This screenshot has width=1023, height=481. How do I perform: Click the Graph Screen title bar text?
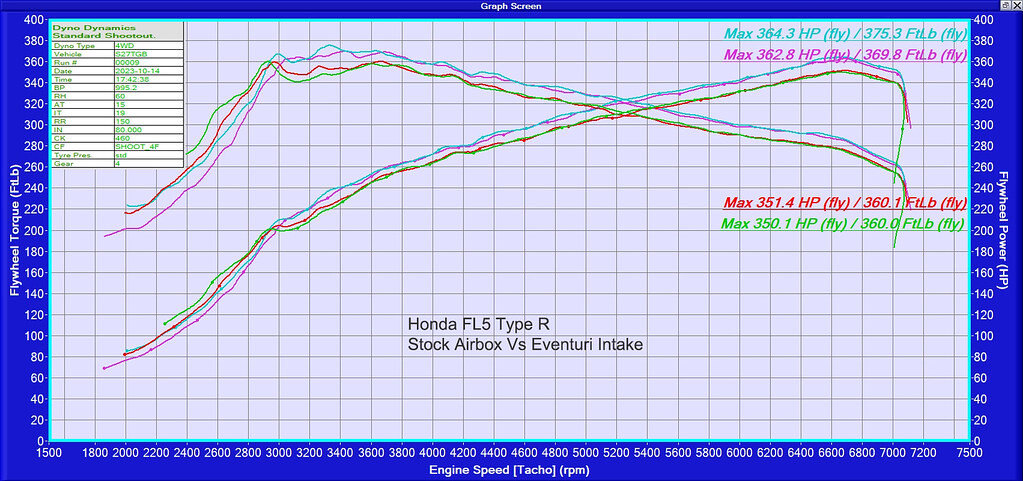click(x=511, y=6)
